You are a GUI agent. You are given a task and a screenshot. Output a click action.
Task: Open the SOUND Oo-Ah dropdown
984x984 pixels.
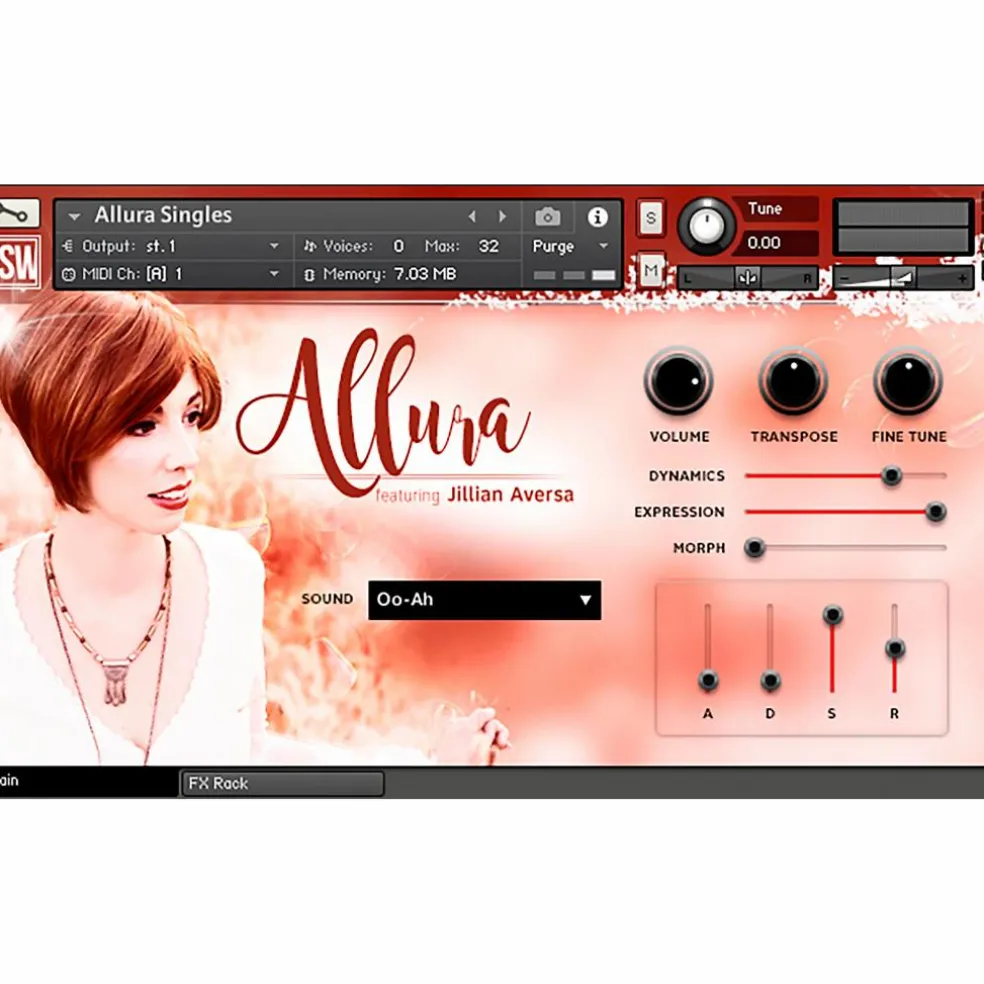[484, 600]
